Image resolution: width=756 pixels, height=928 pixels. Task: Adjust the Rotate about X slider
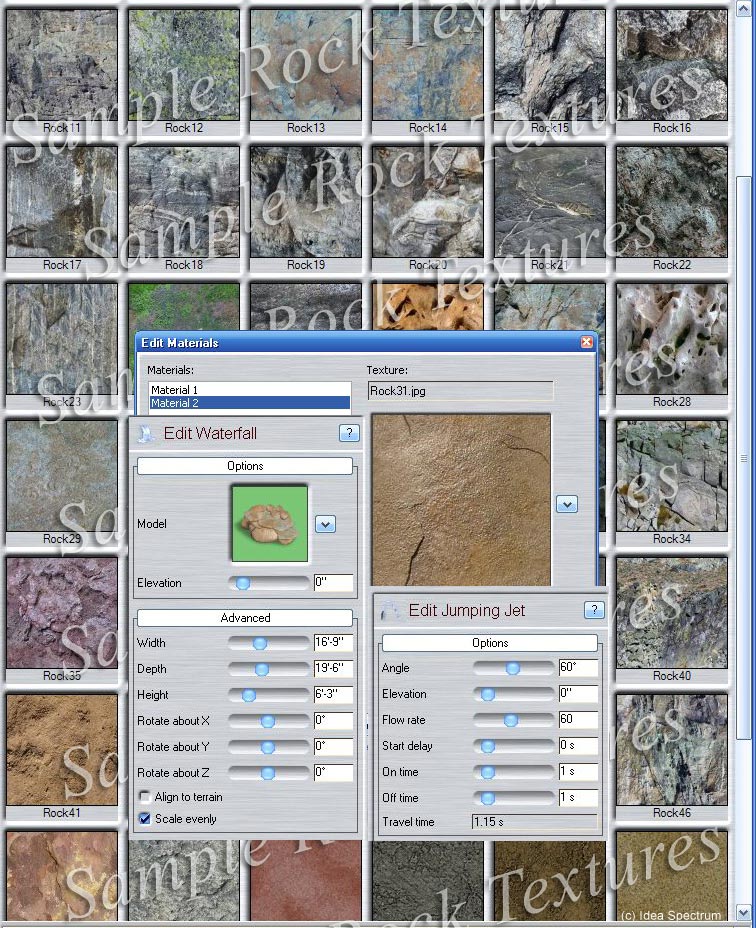[268, 721]
